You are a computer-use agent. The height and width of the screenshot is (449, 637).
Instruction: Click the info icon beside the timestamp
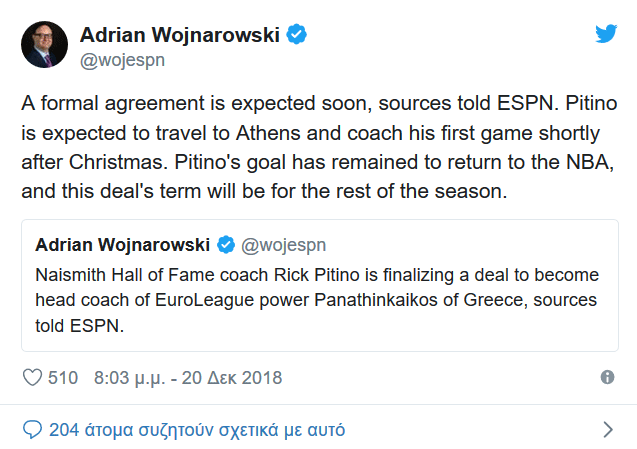pyautogui.click(x=606, y=378)
